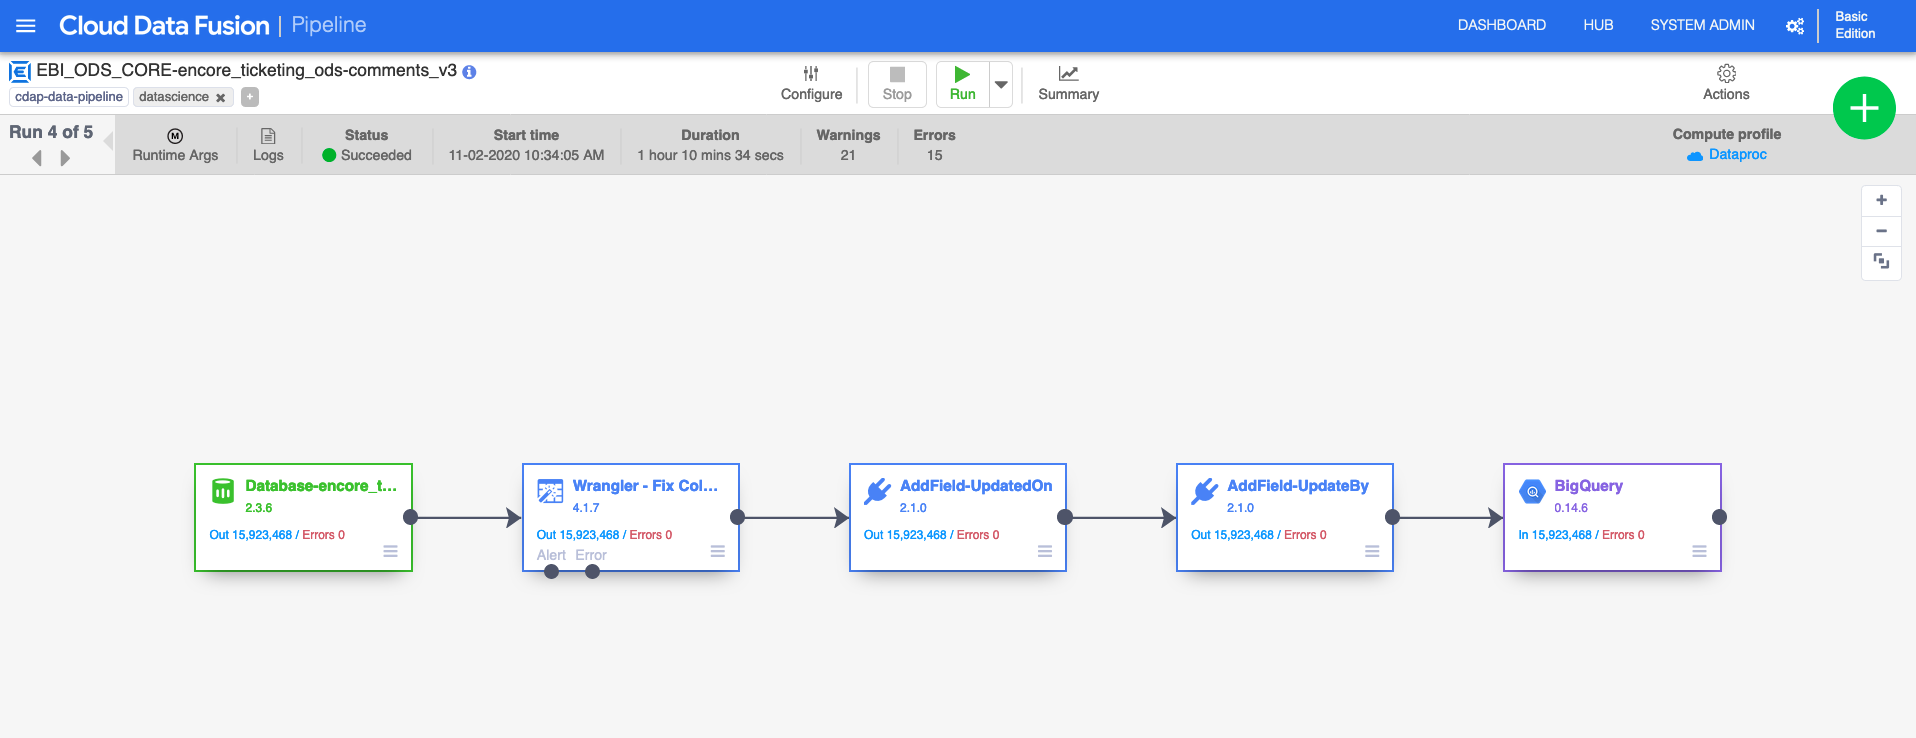Open the Wrangler node hamburger menu
The width and height of the screenshot is (1916, 738).
tap(717, 551)
